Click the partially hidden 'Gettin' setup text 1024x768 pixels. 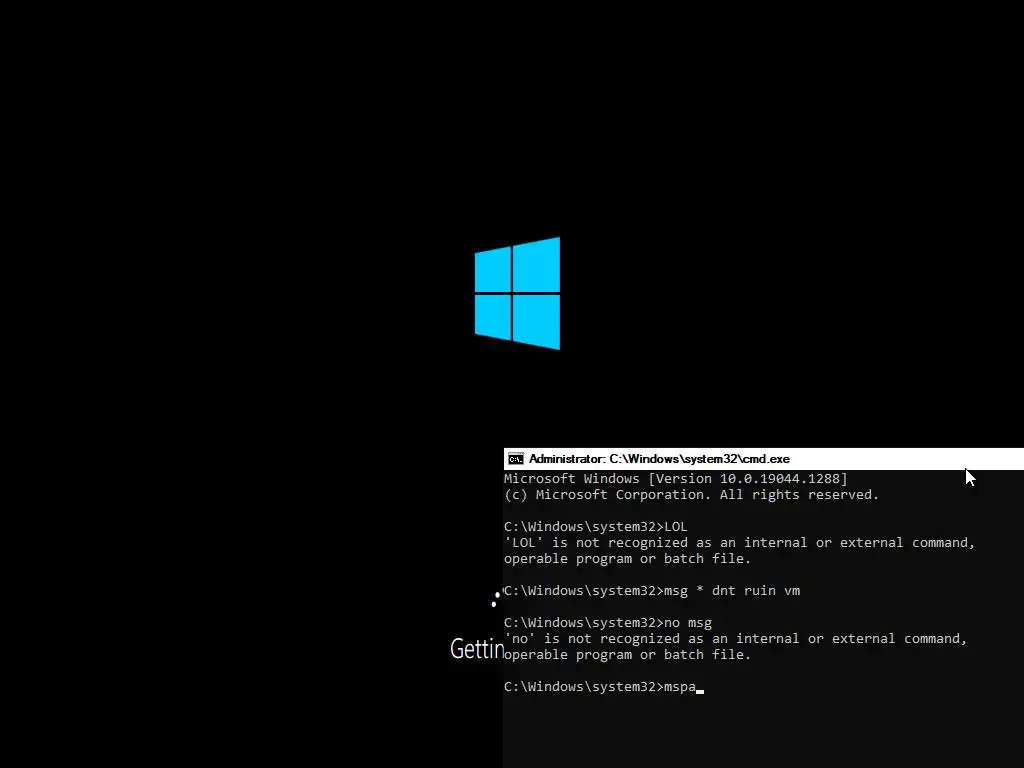(x=477, y=649)
